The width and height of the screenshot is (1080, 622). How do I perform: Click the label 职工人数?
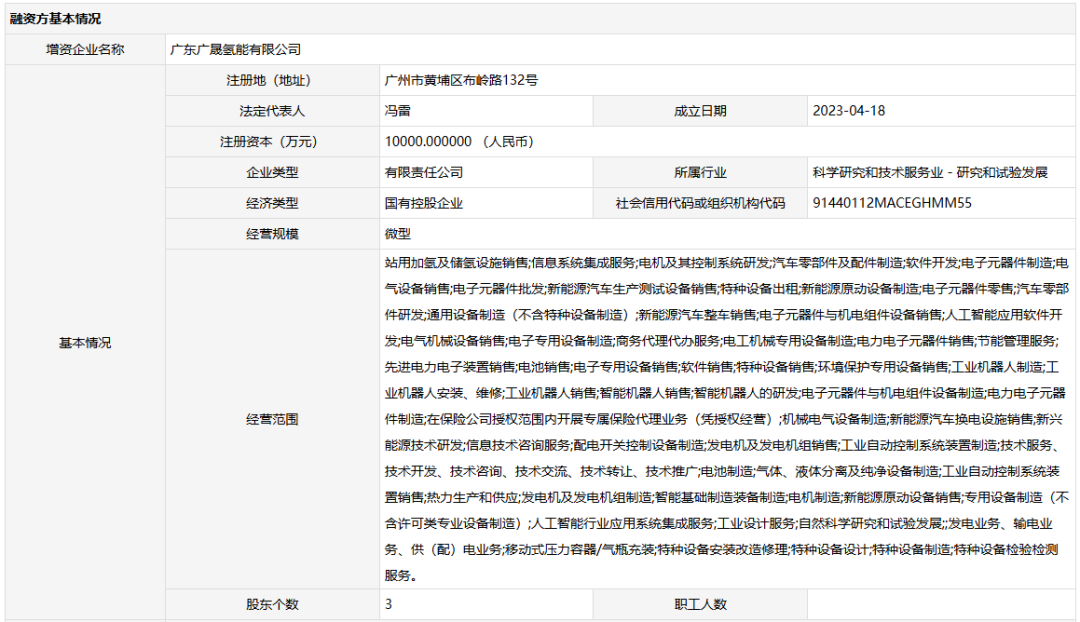pyautogui.click(x=700, y=605)
